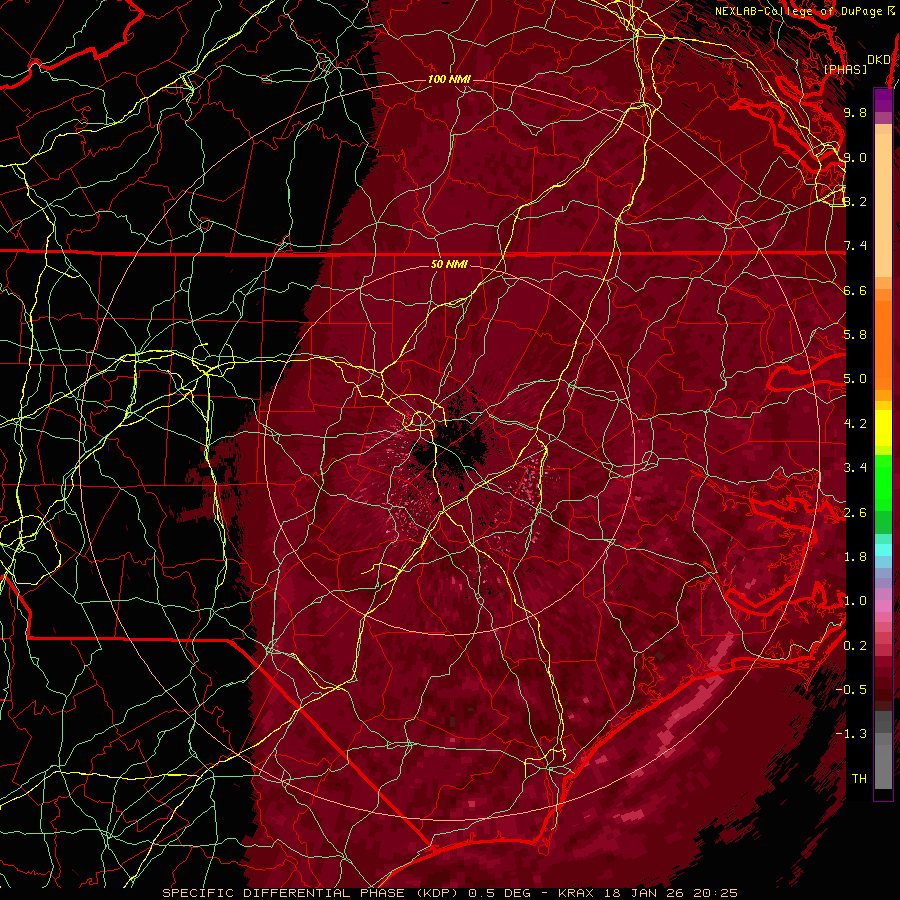Click the DKD unit label

tap(878, 60)
